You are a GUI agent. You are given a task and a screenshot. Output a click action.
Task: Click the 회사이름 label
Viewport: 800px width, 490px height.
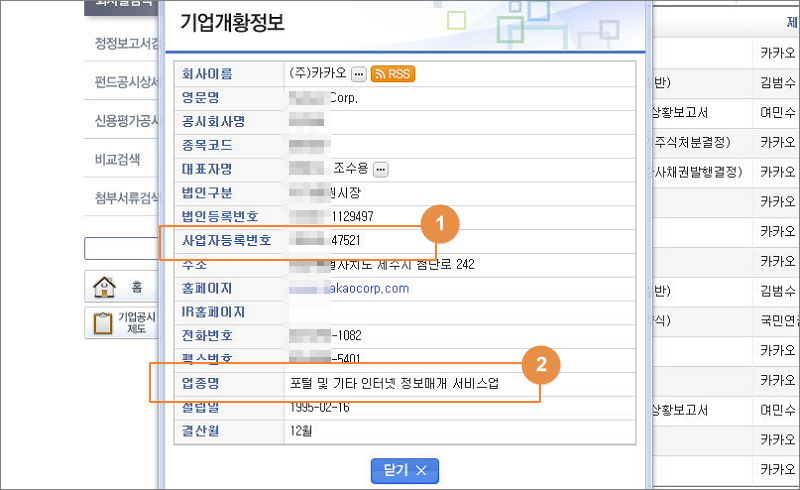pyautogui.click(x=207, y=74)
